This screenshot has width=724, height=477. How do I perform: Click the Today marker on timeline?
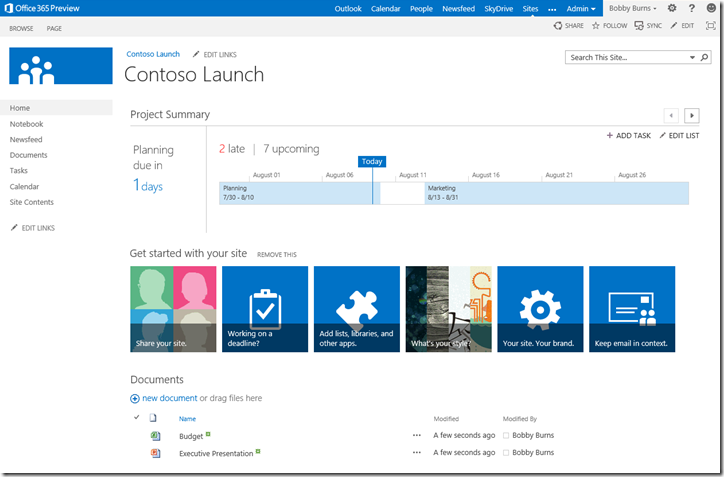(372, 162)
